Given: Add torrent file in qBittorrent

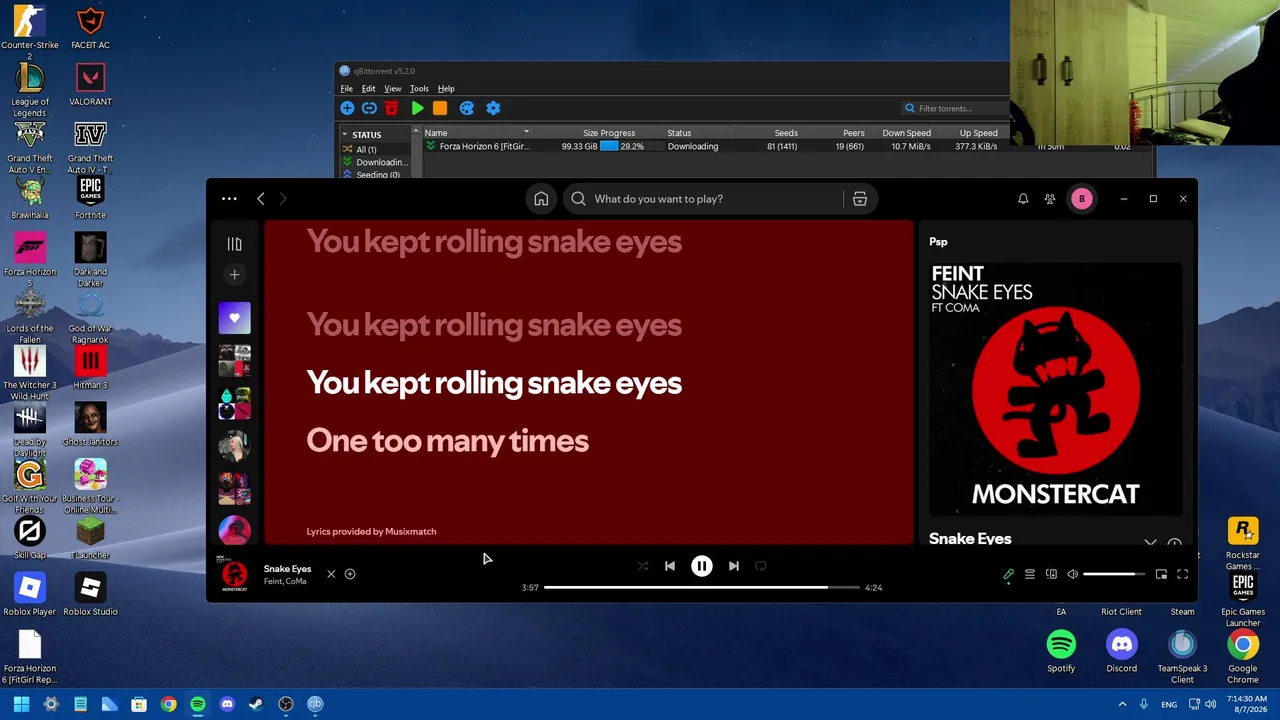Looking at the screenshot, I should 347,108.
